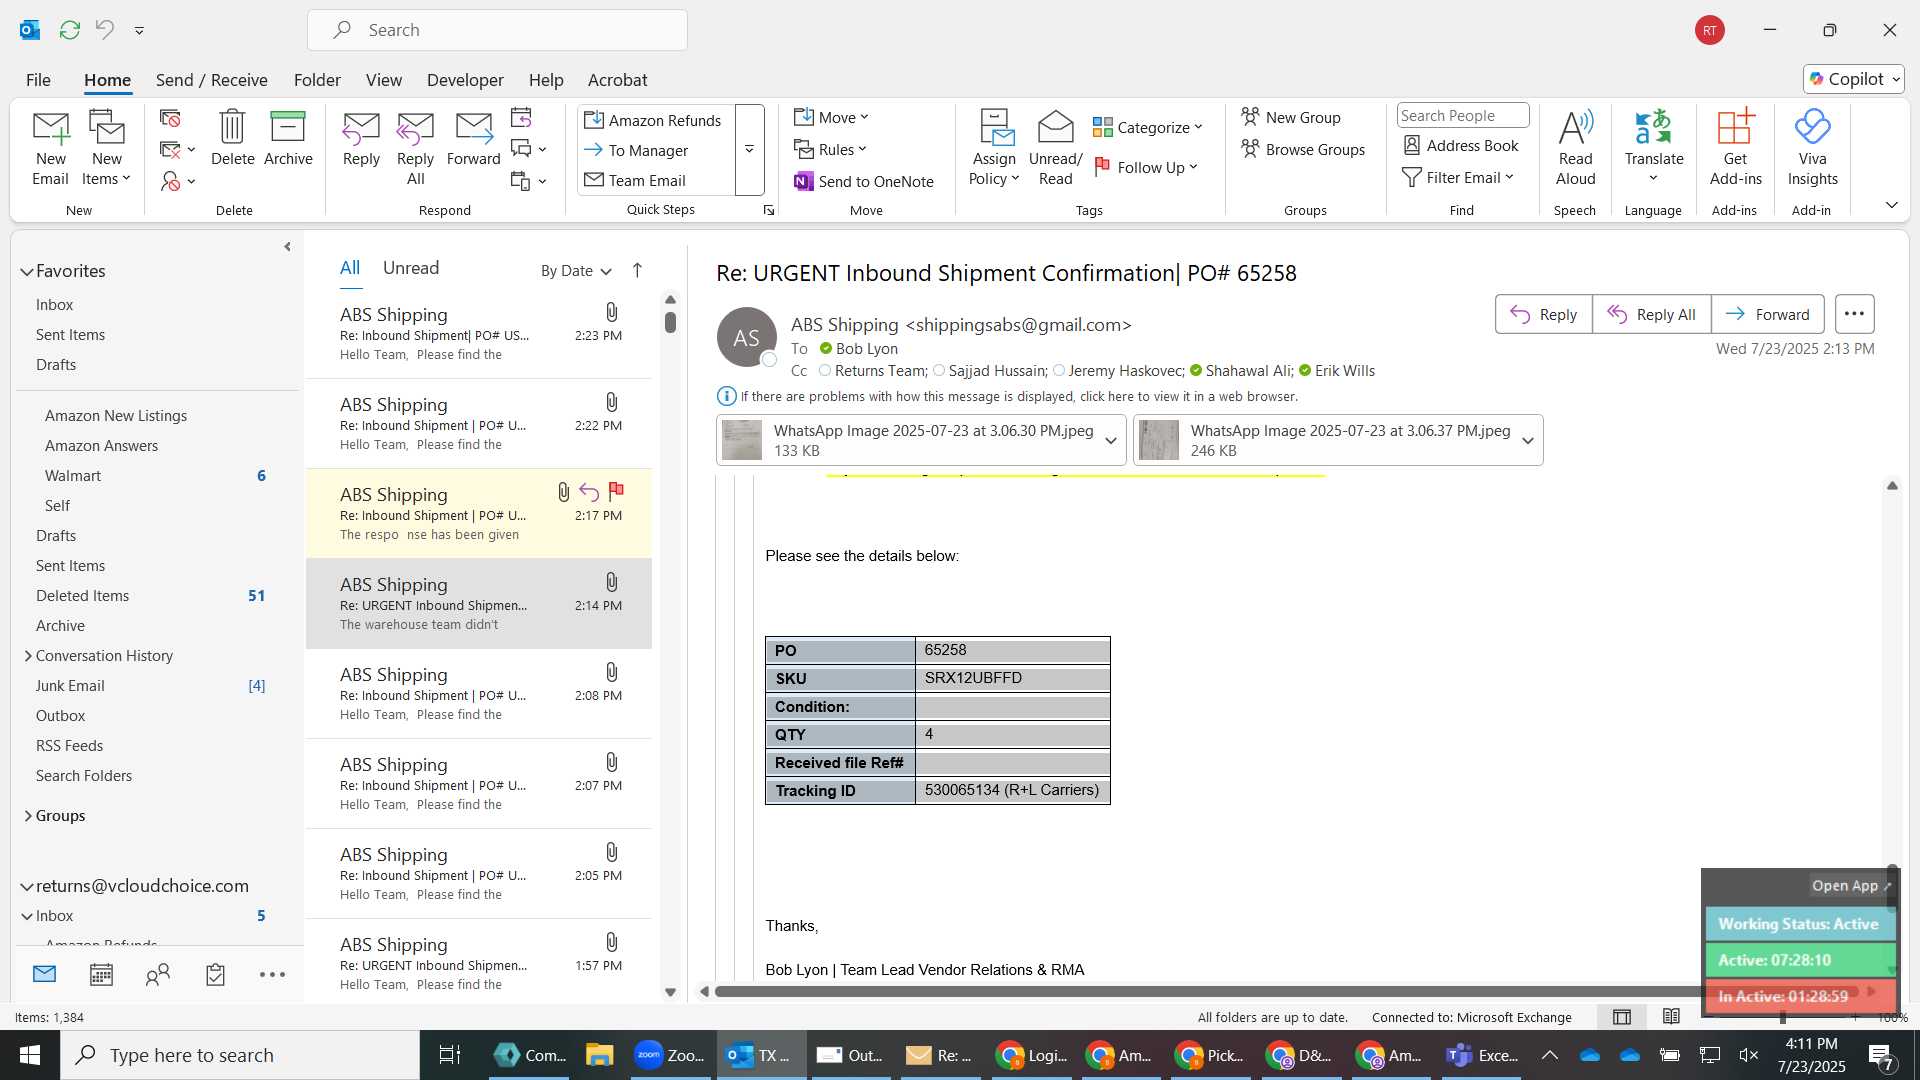Open the Folder tab
Viewport: 1920px width, 1080px height.
pos(317,80)
